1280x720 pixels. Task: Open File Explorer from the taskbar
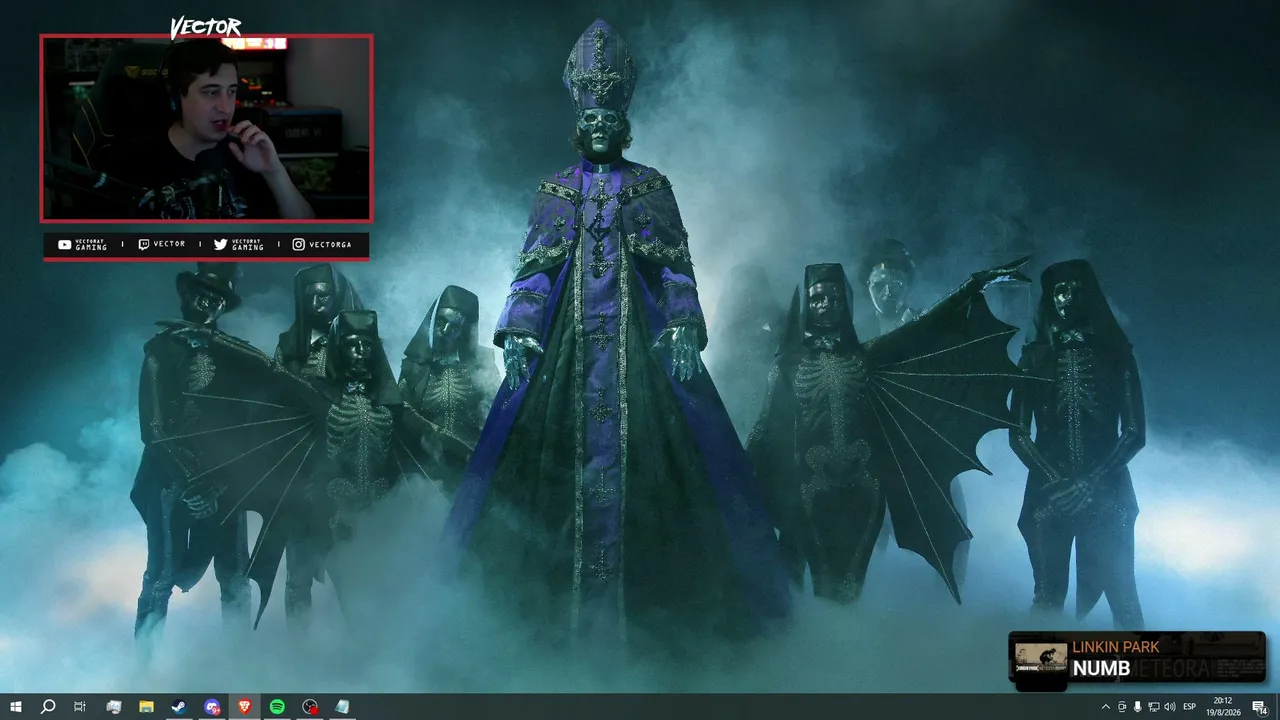coord(146,707)
